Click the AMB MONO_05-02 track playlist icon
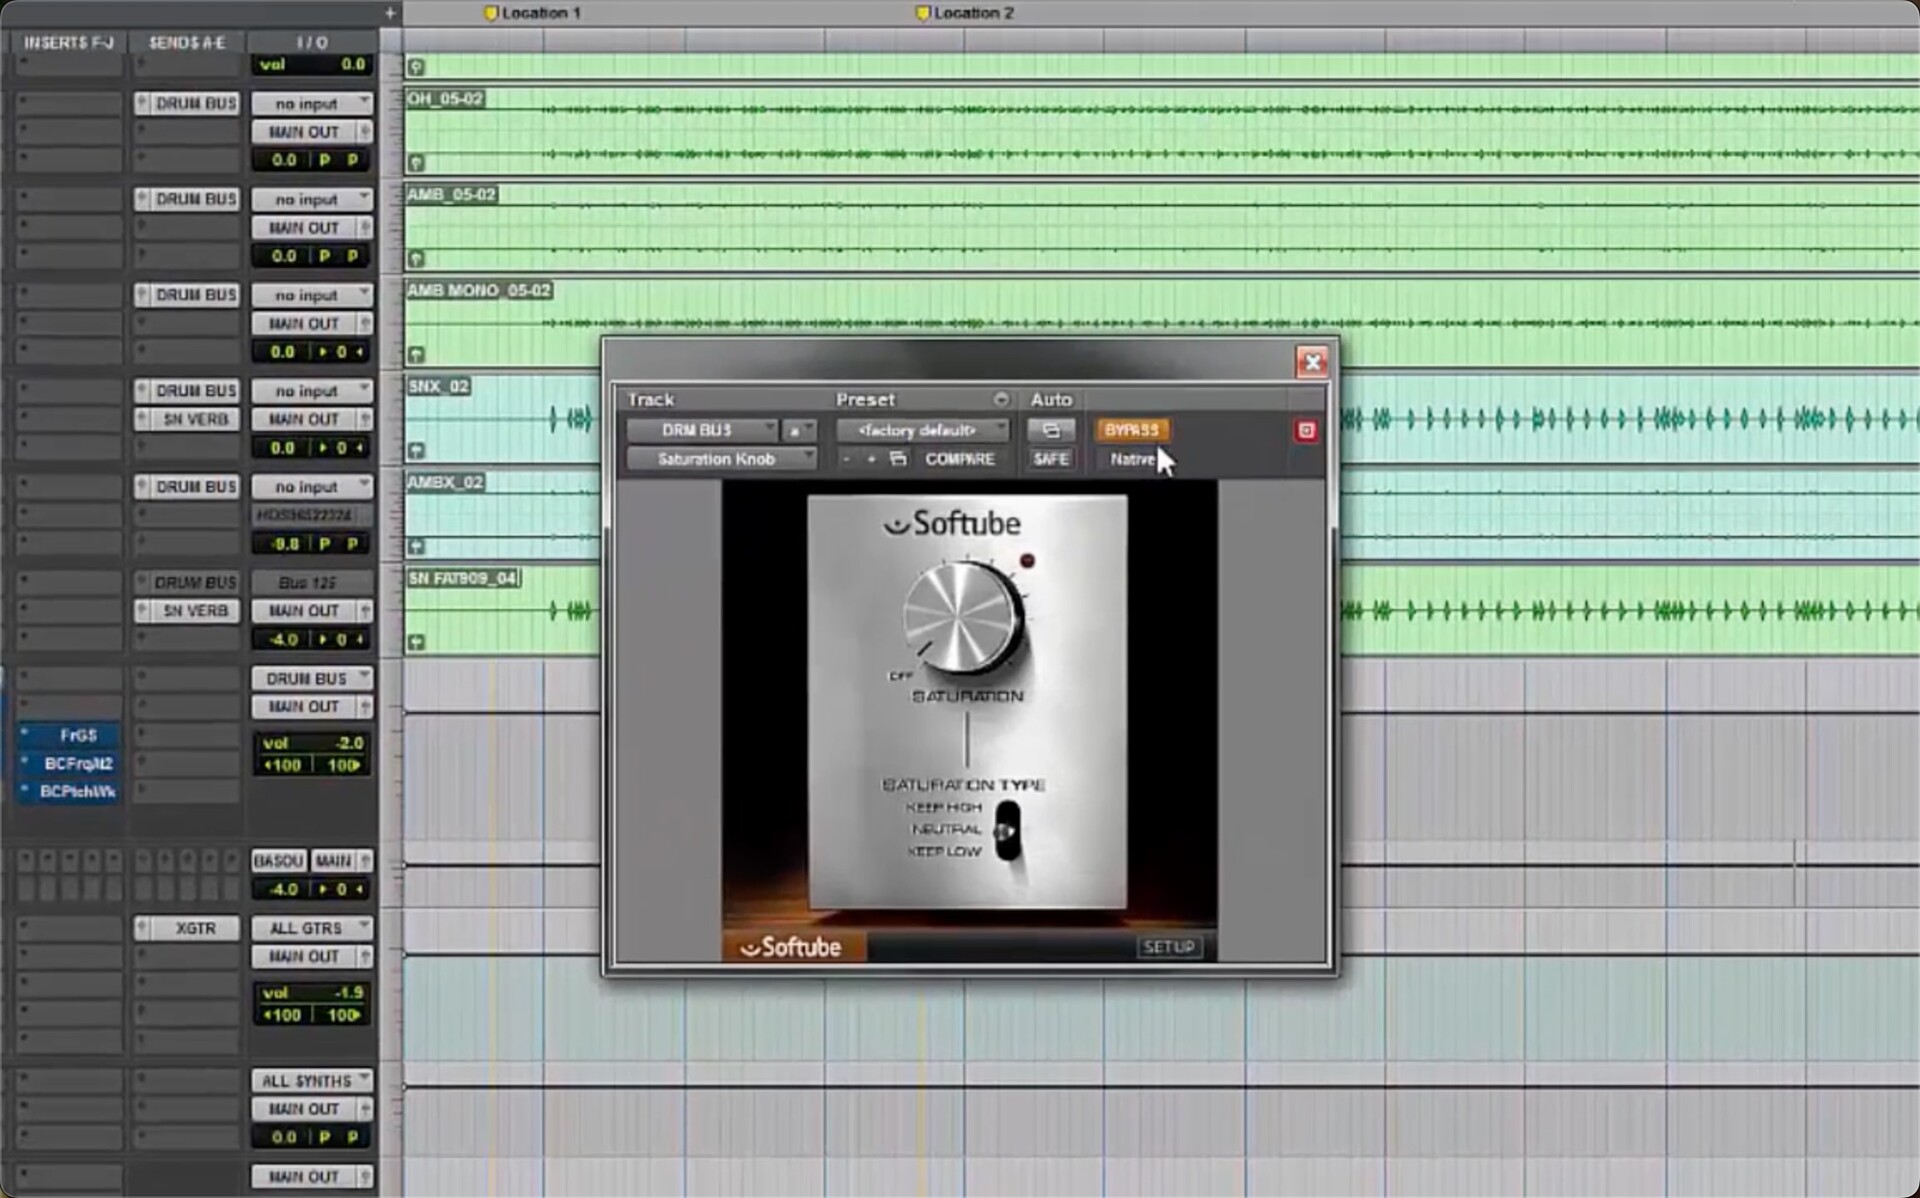 tap(417, 354)
